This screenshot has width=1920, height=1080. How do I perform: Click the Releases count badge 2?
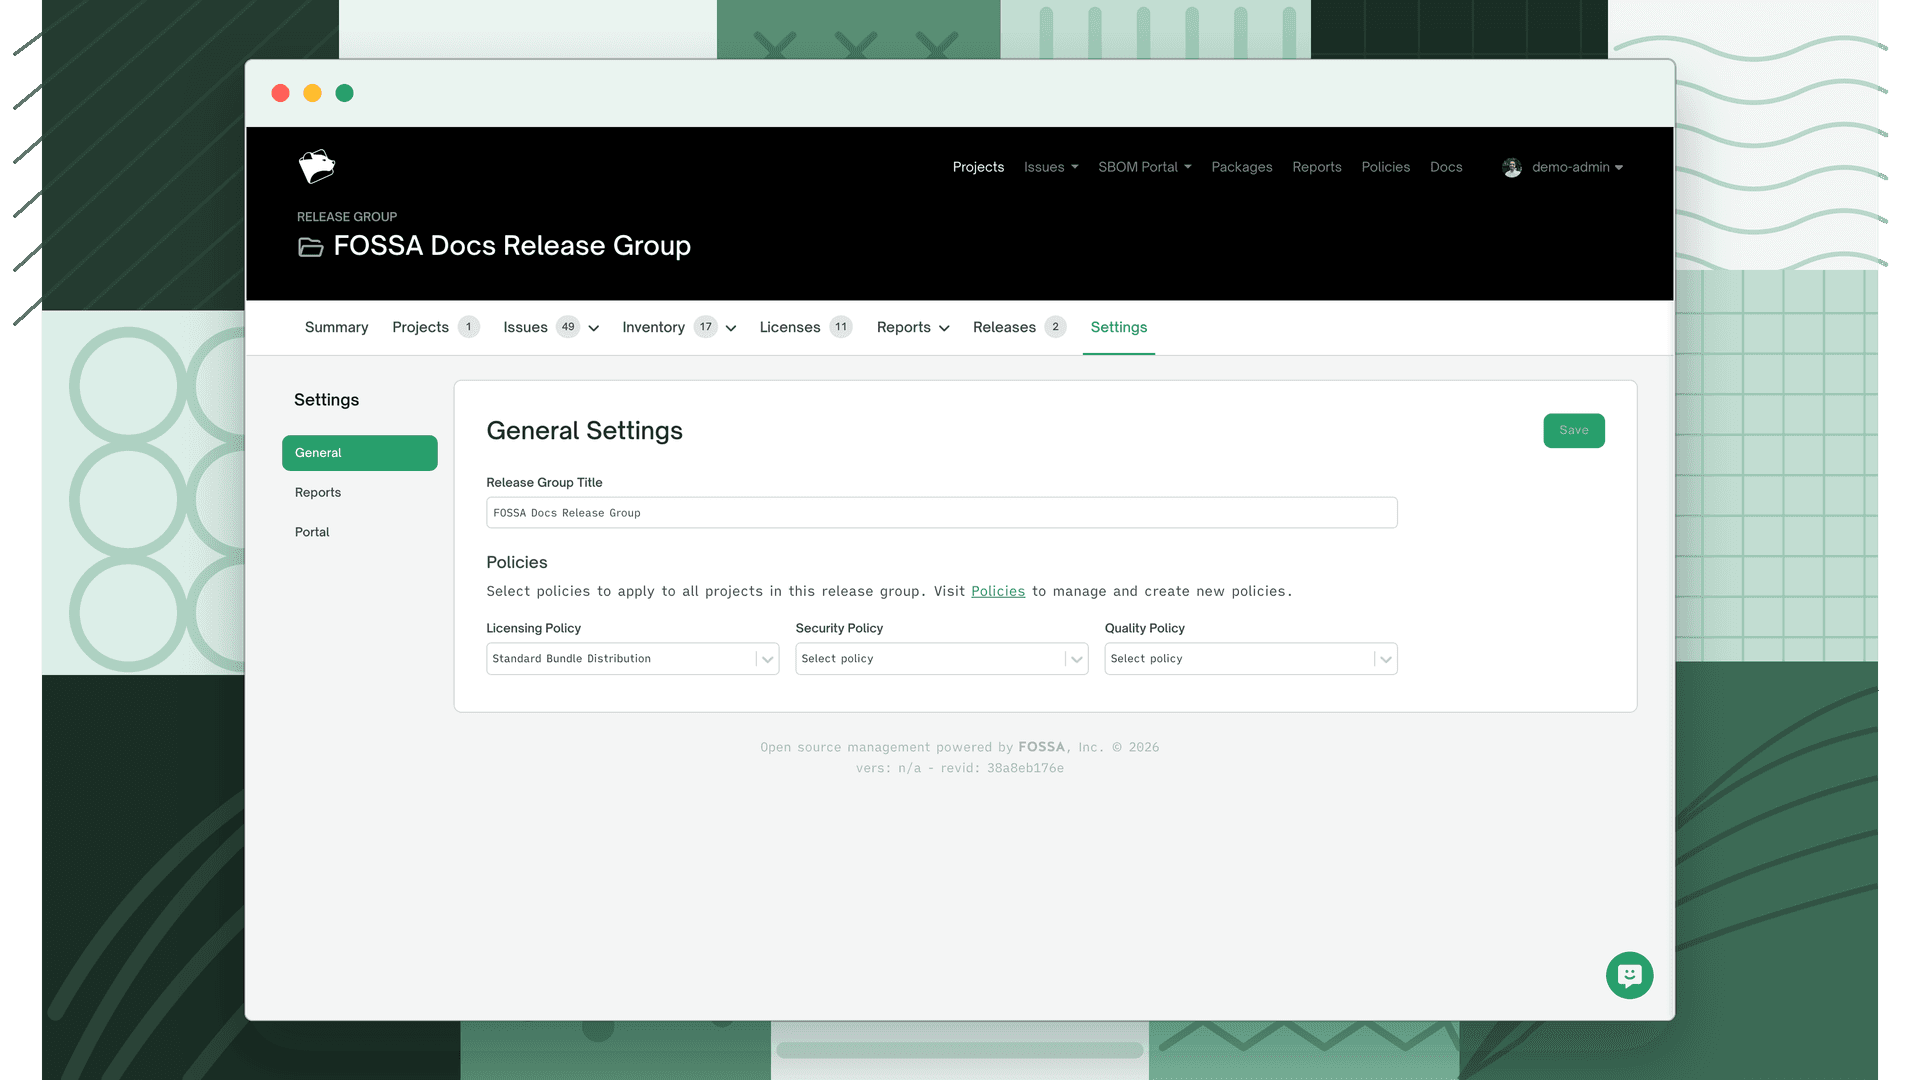[x=1055, y=327]
